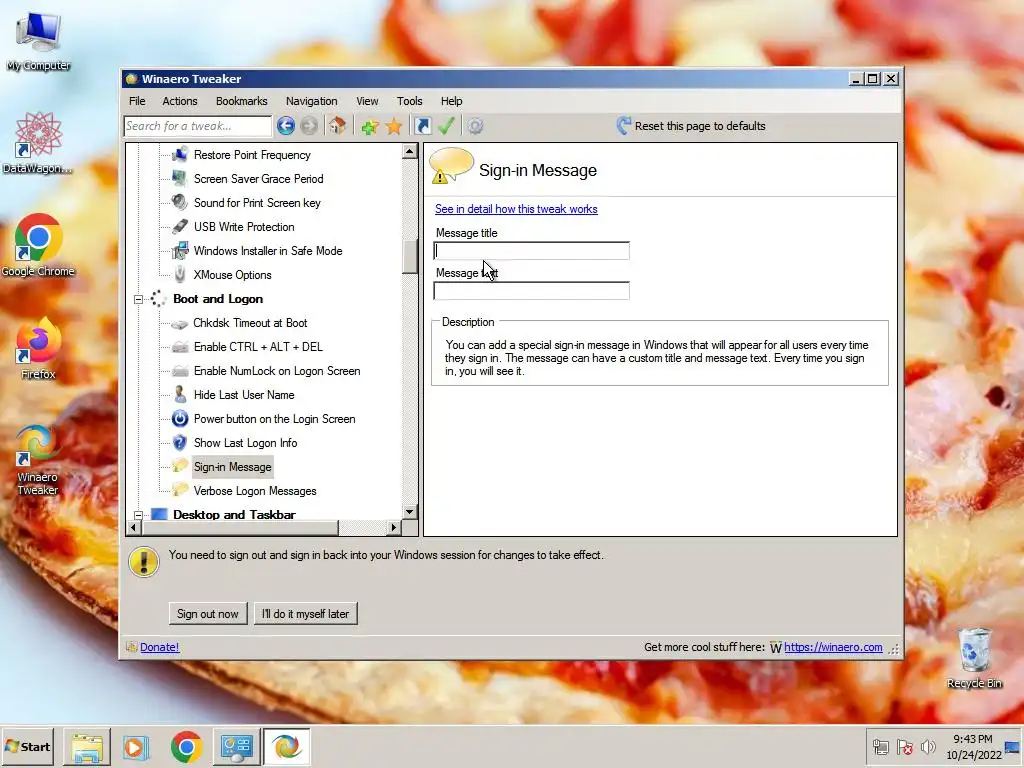Open Windows Installer in Safe Mode
Viewport: 1024px width, 768px height.
pos(268,251)
